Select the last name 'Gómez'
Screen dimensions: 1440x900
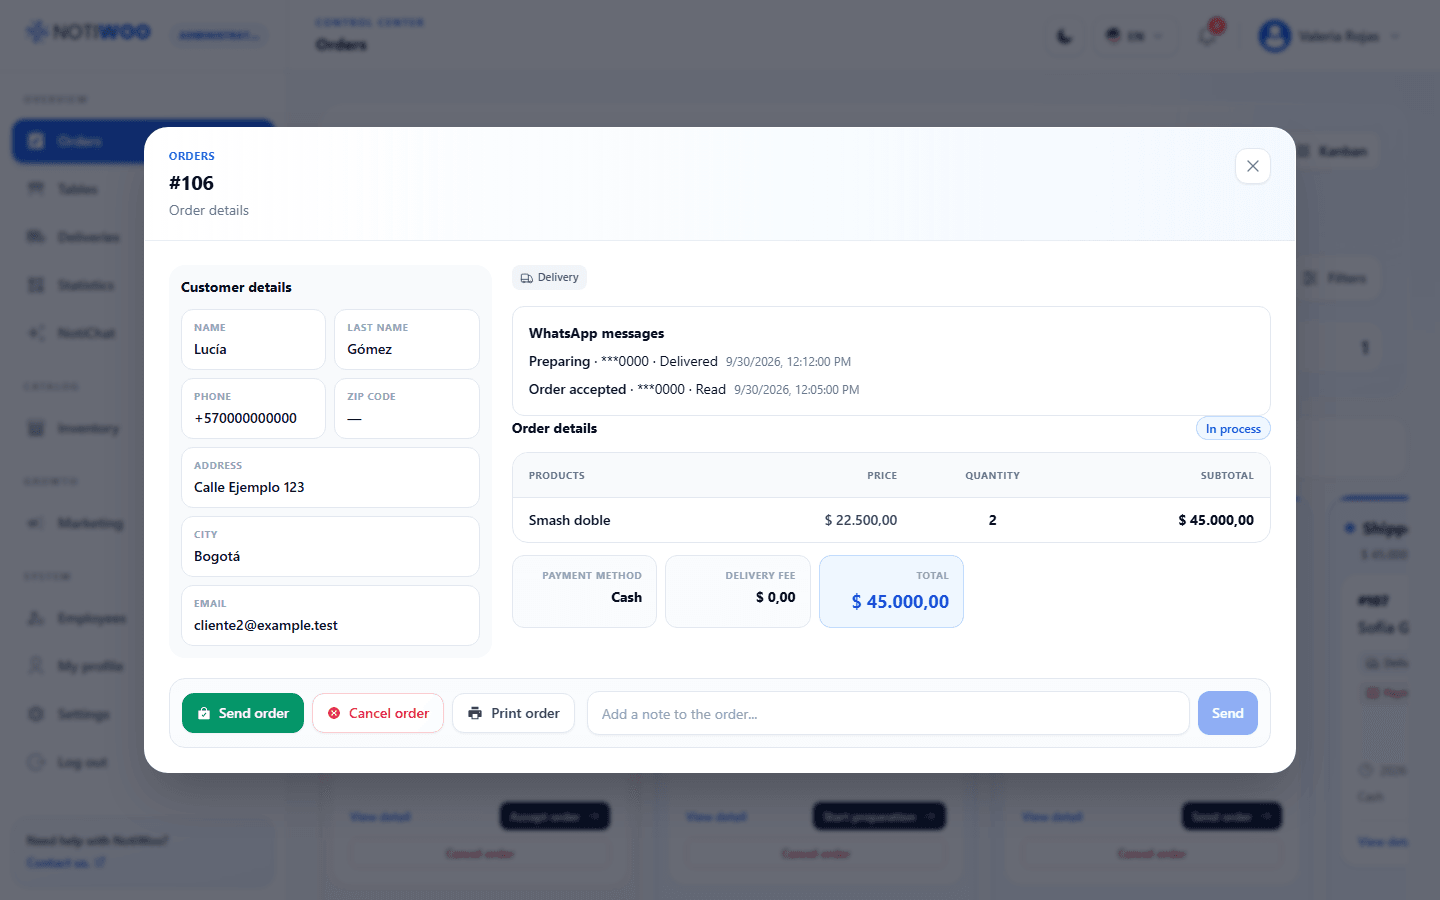coord(370,349)
